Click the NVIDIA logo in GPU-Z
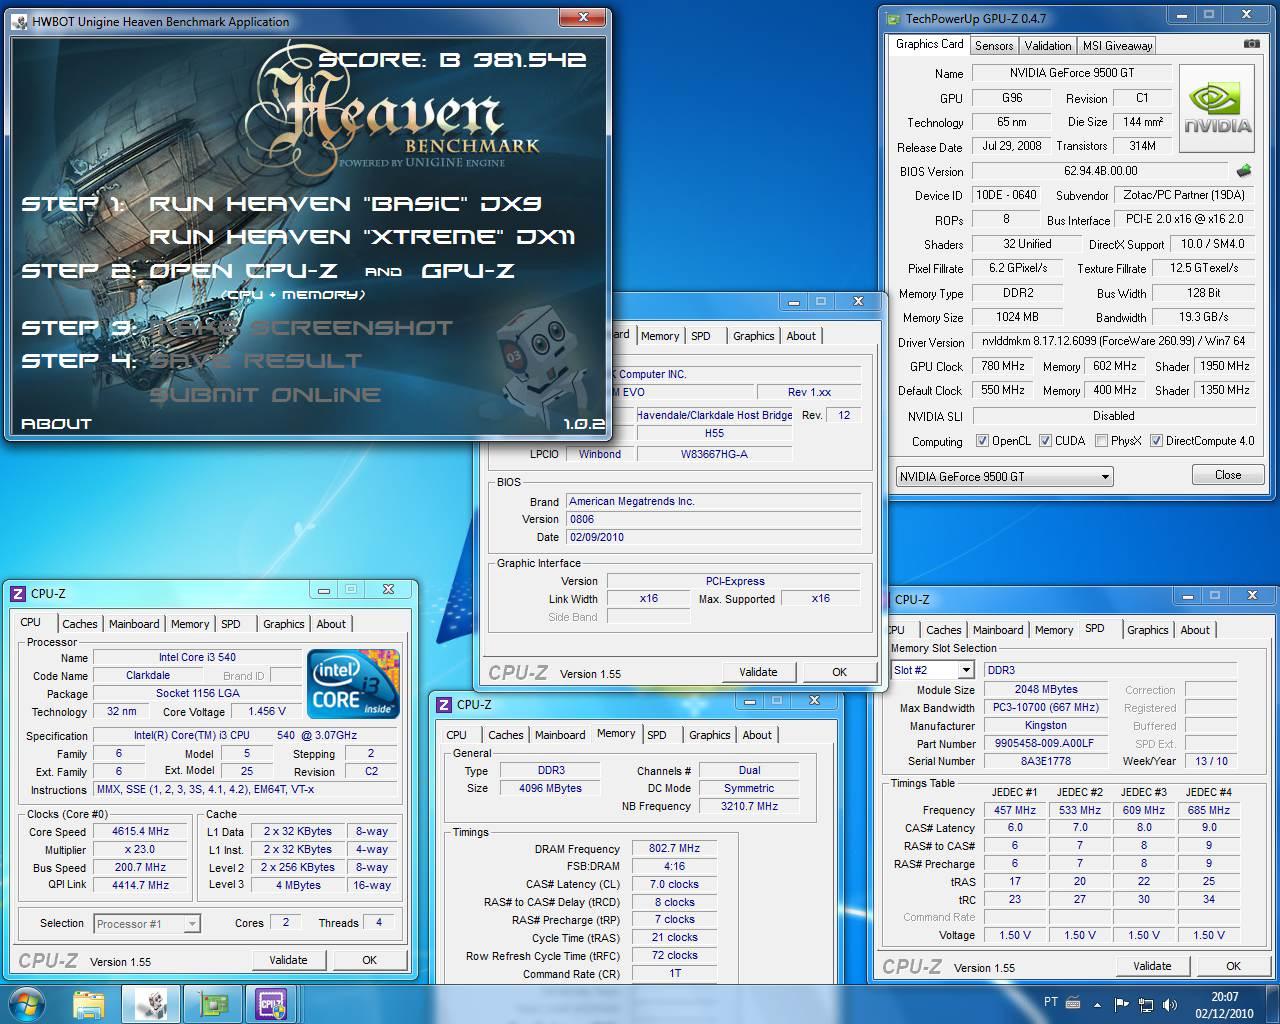The height and width of the screenshot is (1024, 1280). (1217, 109)
